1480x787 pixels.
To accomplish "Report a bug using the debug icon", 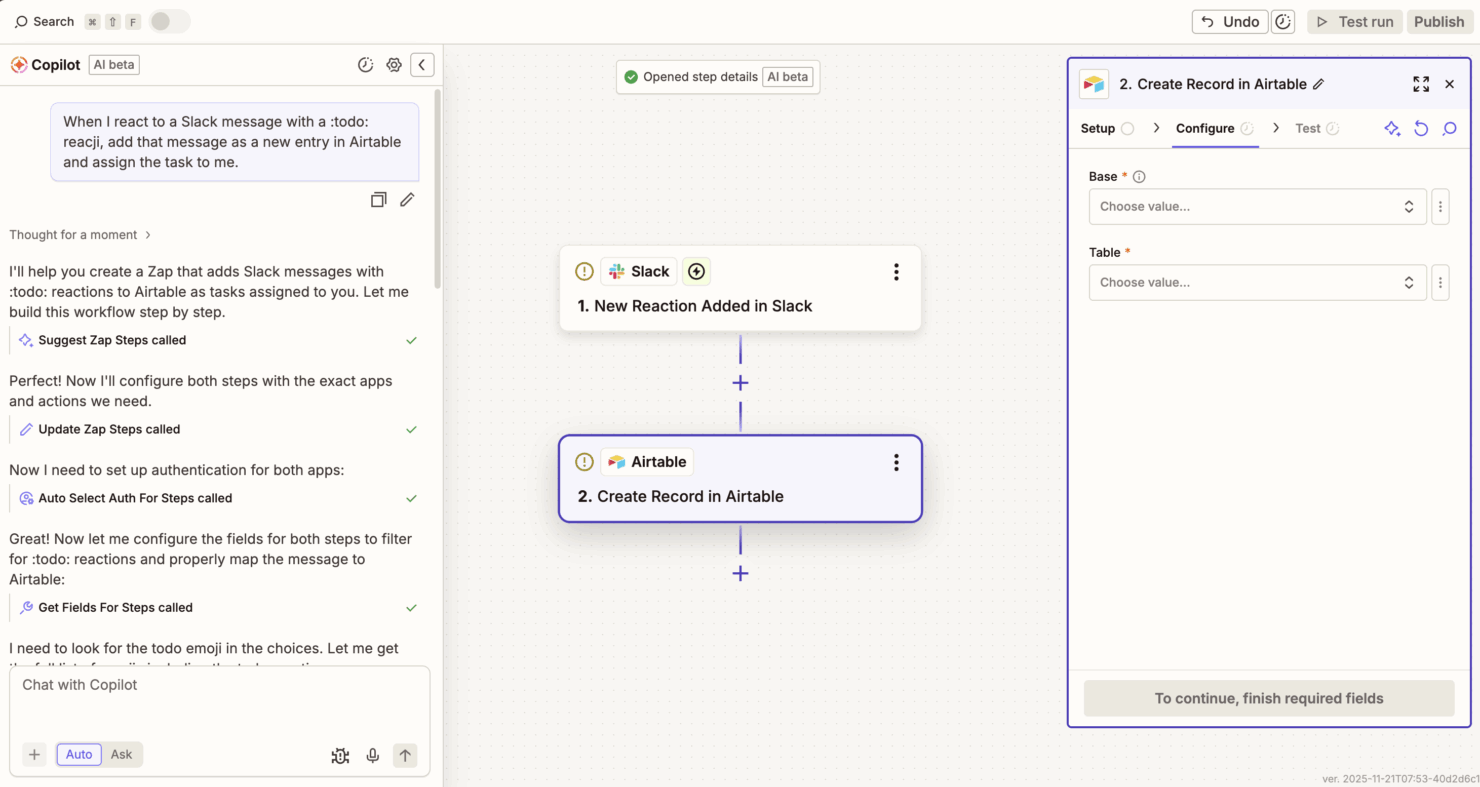I will pyautogui.click(x=340, y=755).
